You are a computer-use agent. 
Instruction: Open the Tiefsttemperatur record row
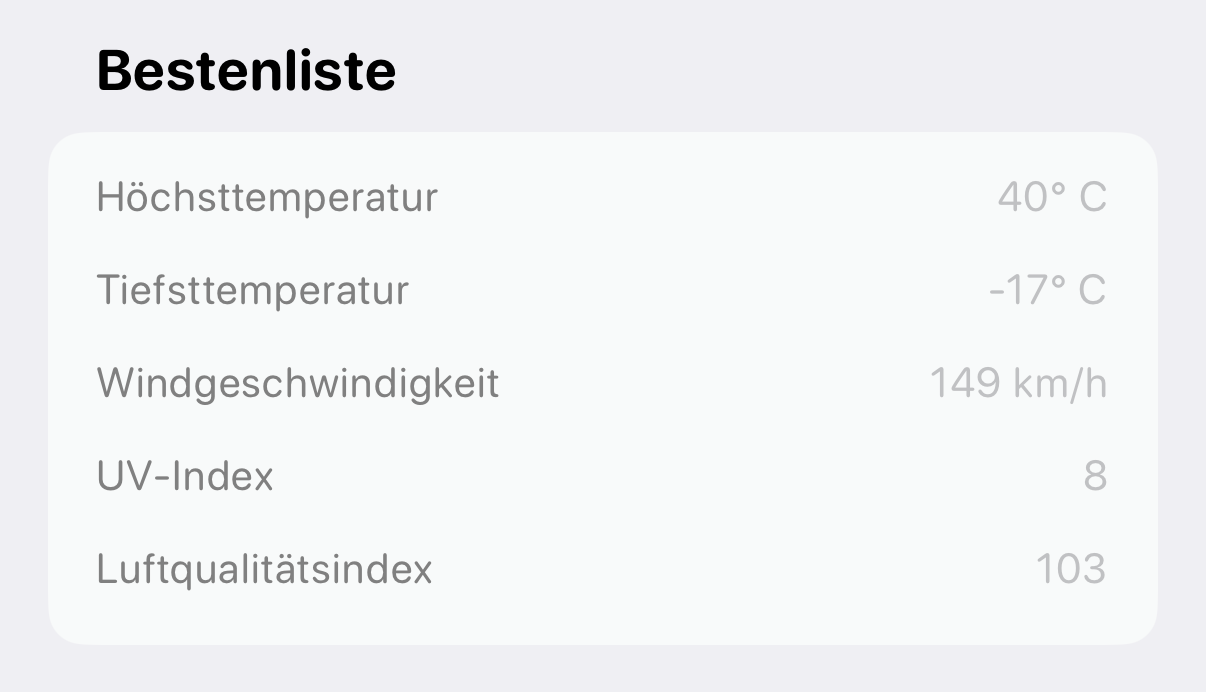coord(603,291)
